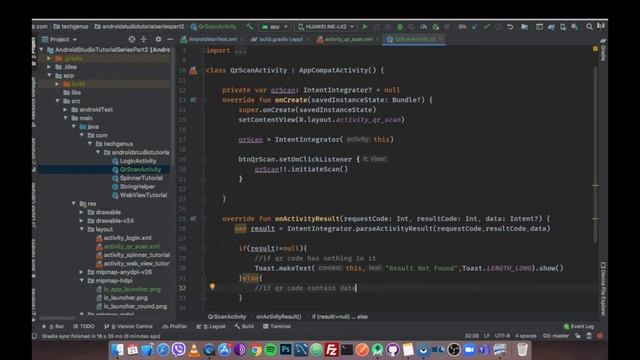Expand the mipmap-anydpi-v26 folder

point(82,272)
